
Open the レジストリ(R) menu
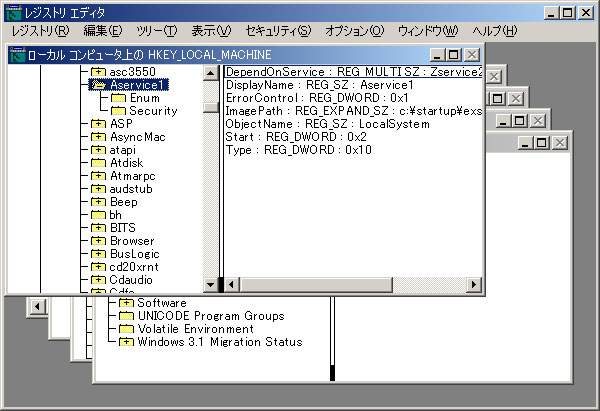(x=40, y=31)
